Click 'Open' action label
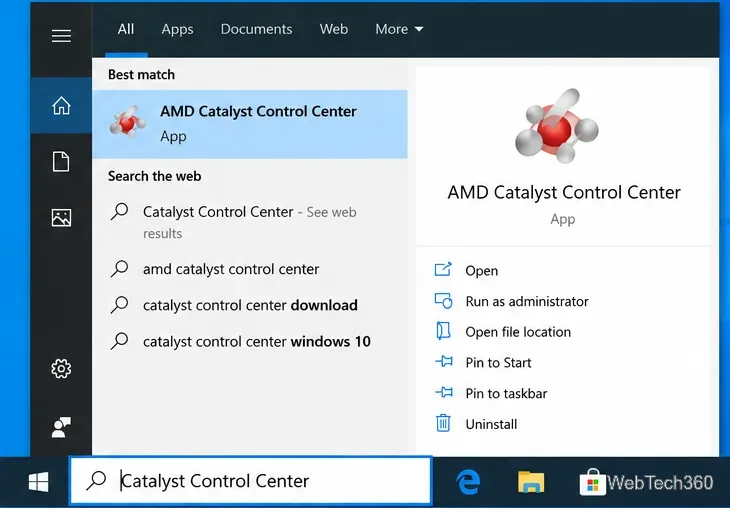The width and height of the screenshot is (730, 508). pos(481,271)
